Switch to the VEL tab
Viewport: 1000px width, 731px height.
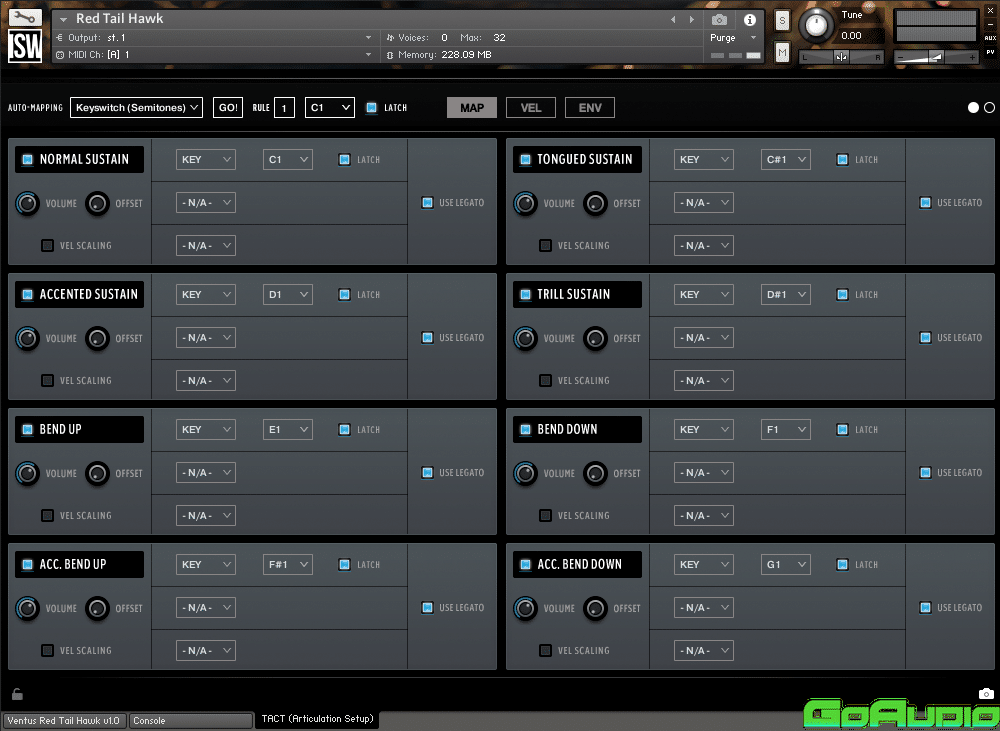pyautogui.click(x=531, y=107)
